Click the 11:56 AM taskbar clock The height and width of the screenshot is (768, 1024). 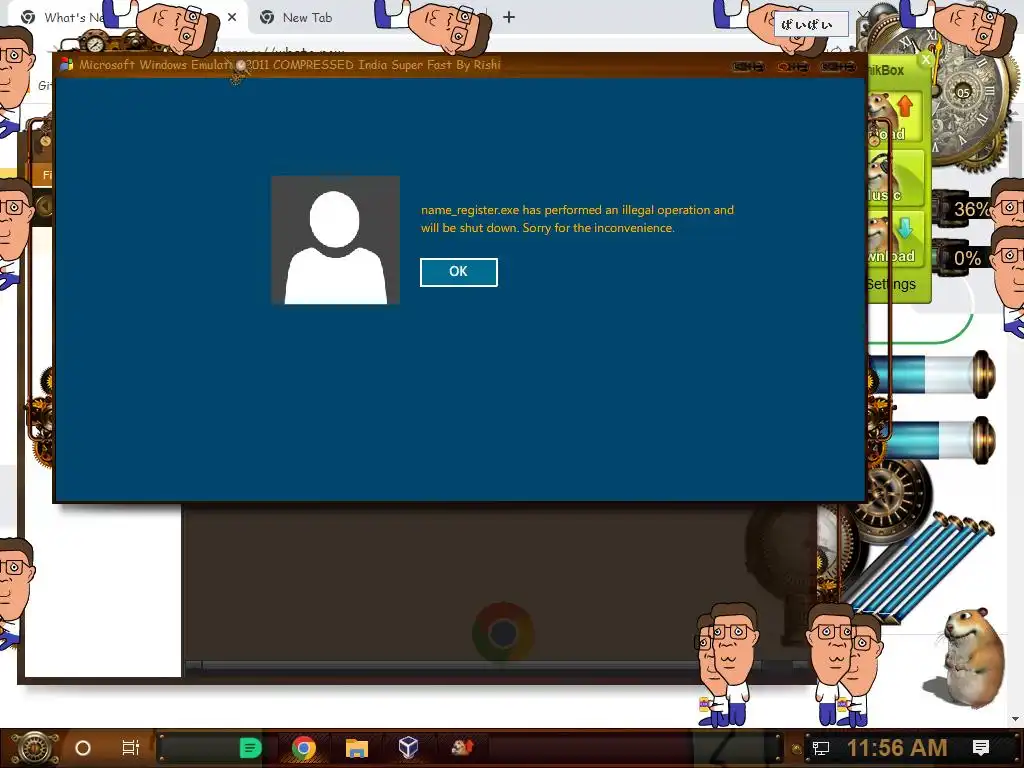tap(897, 748)
